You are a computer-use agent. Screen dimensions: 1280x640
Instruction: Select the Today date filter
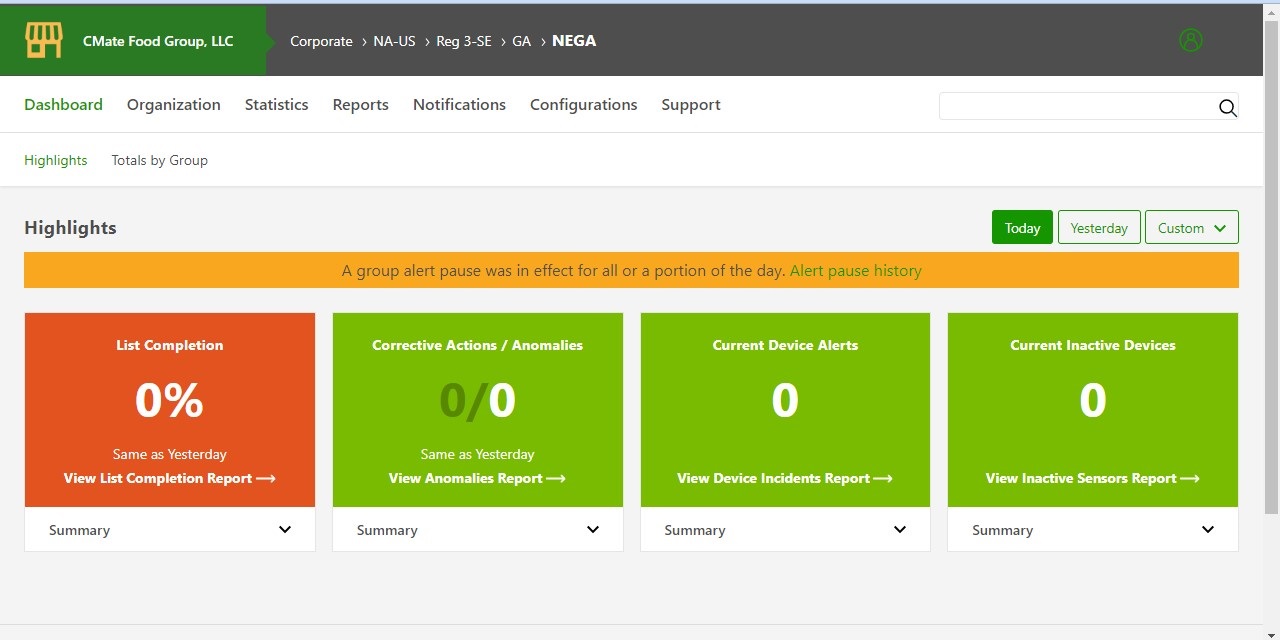(1022, 228)
